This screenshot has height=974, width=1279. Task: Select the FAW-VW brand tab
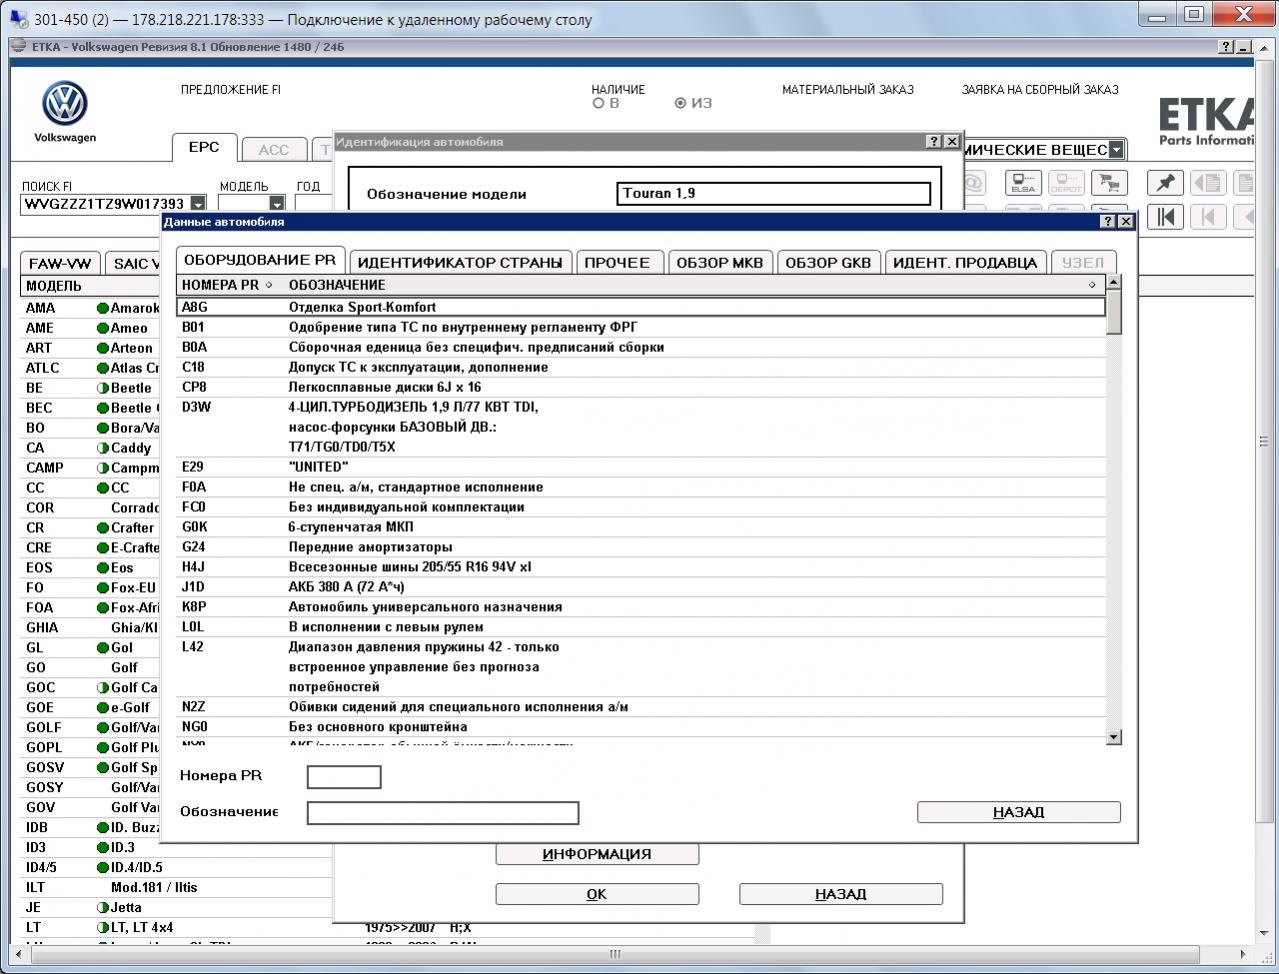pyautogui.click(x=60, y=263)
